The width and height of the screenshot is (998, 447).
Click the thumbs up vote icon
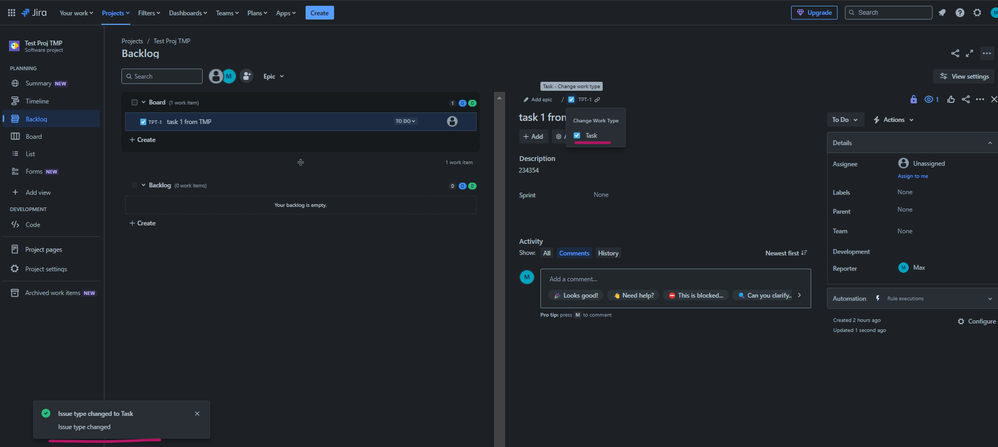click(x=951, y=99)
